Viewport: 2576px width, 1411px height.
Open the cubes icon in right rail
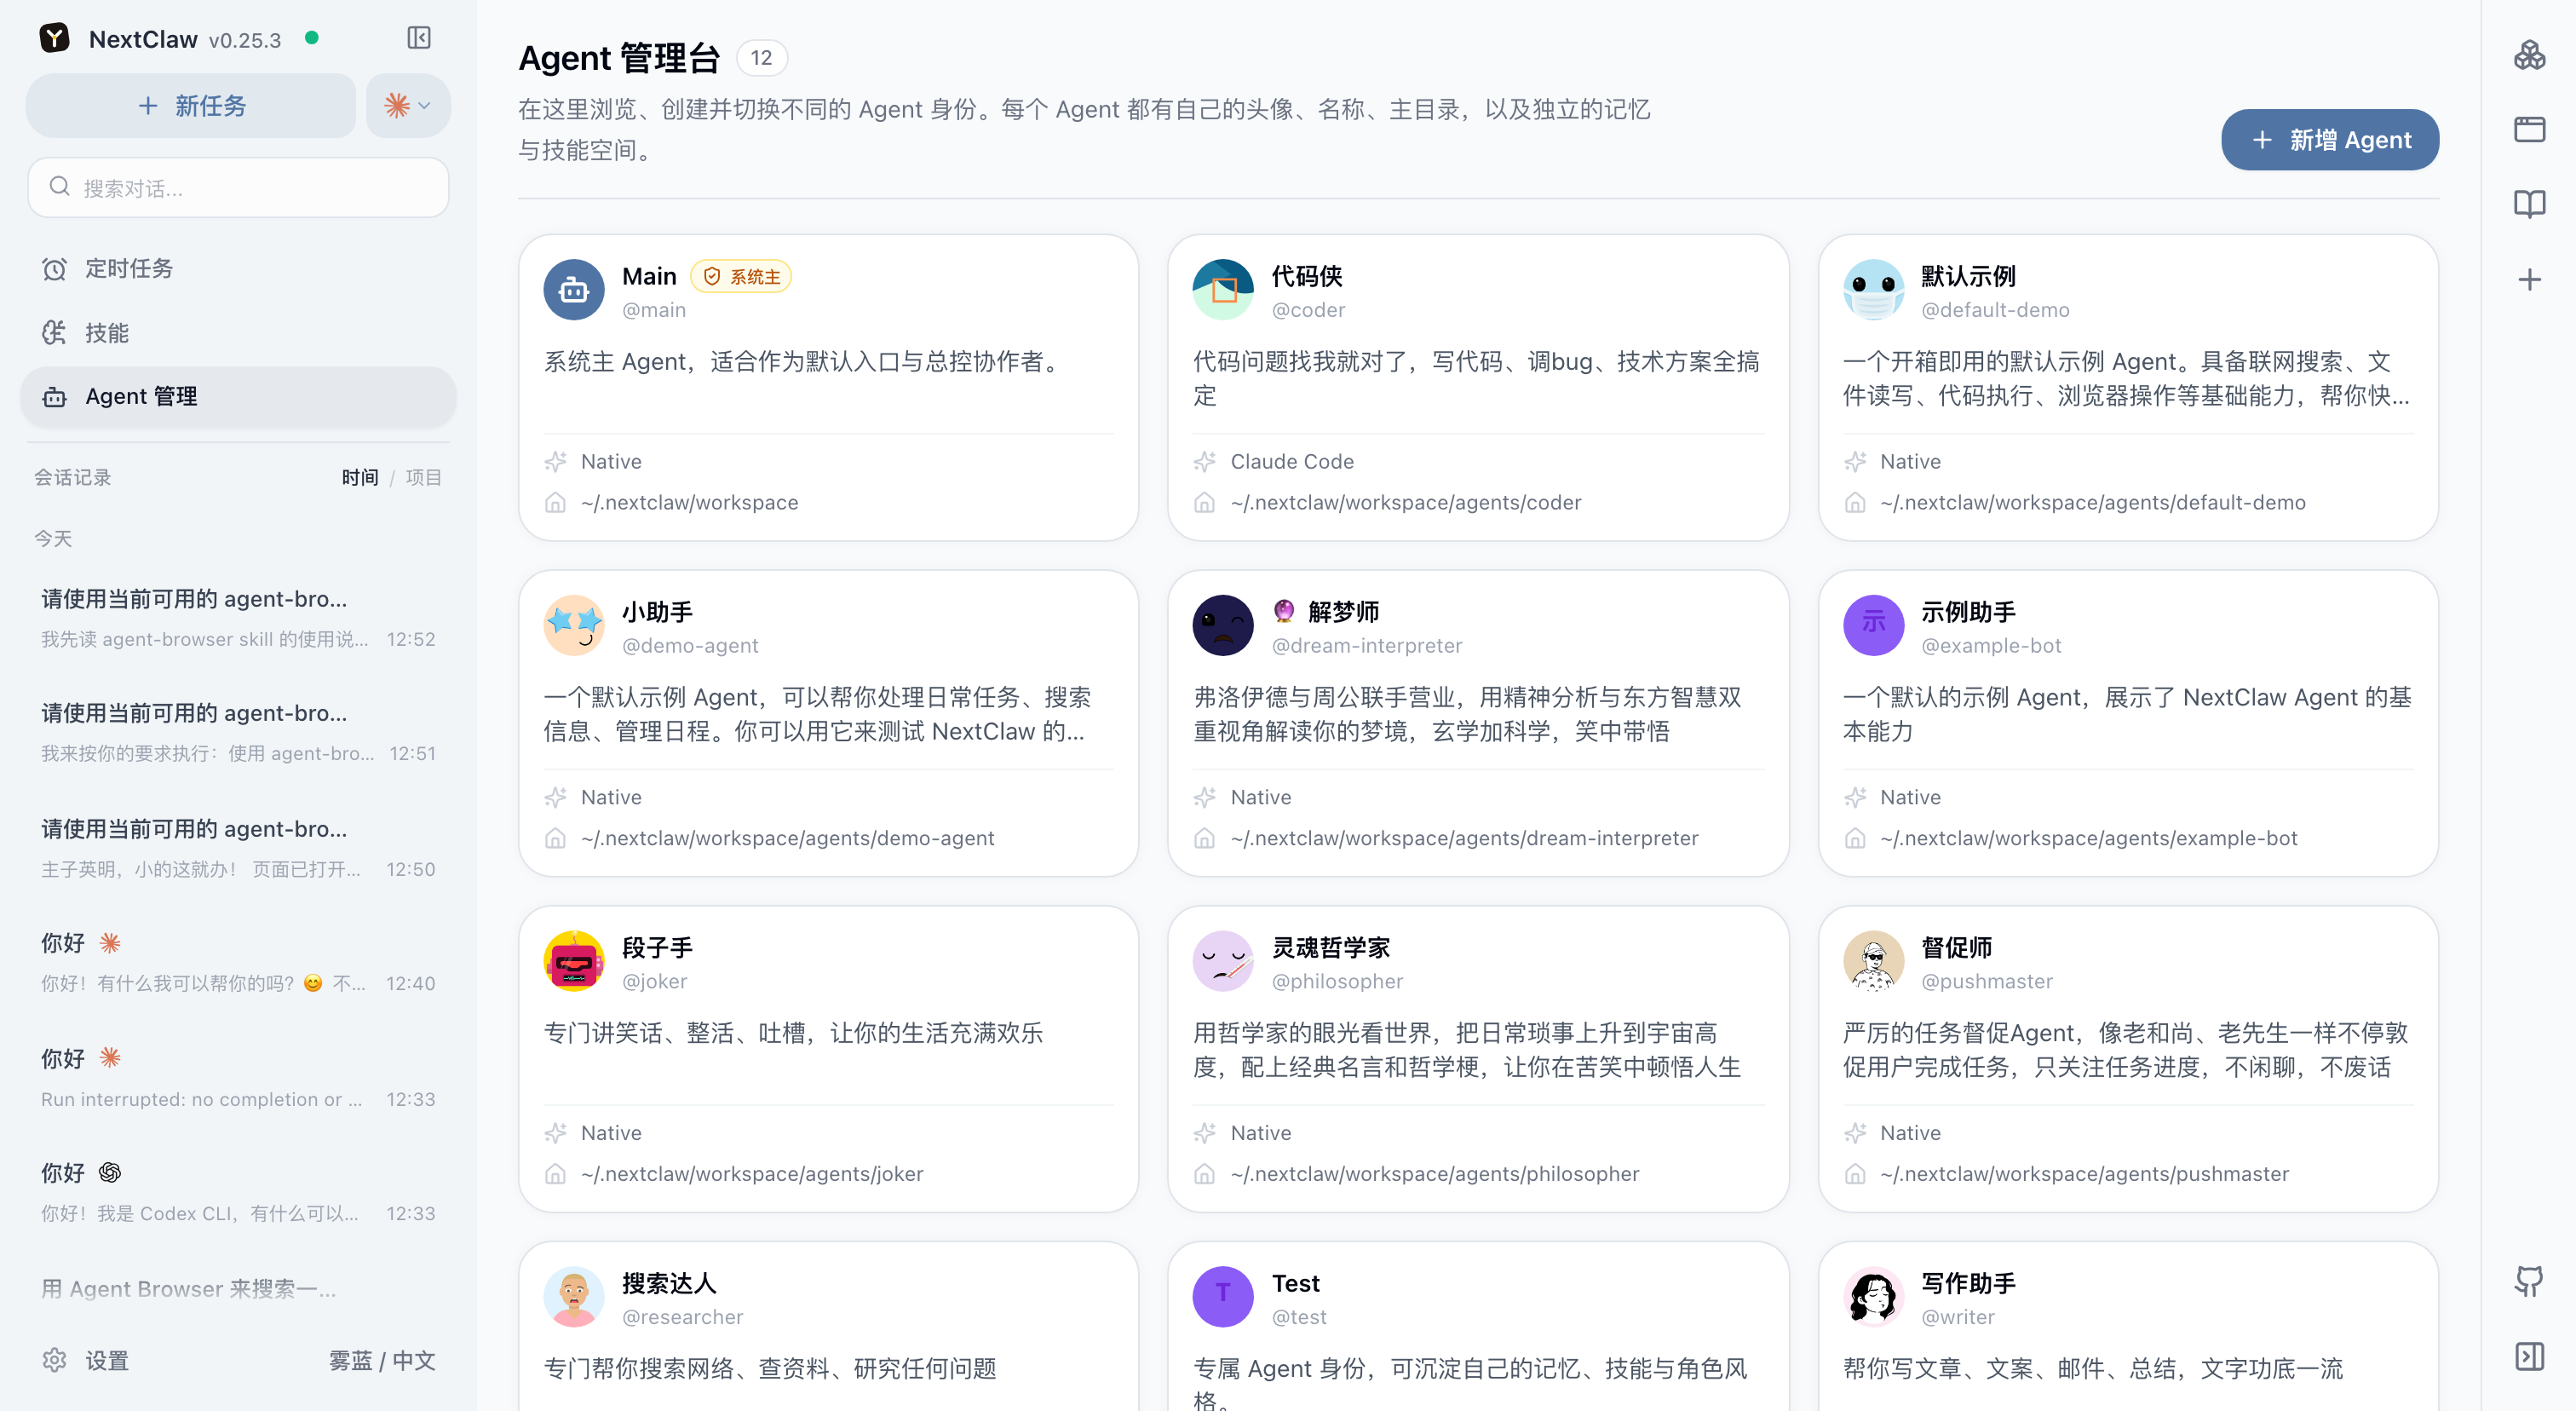[x=2530, y=54]
